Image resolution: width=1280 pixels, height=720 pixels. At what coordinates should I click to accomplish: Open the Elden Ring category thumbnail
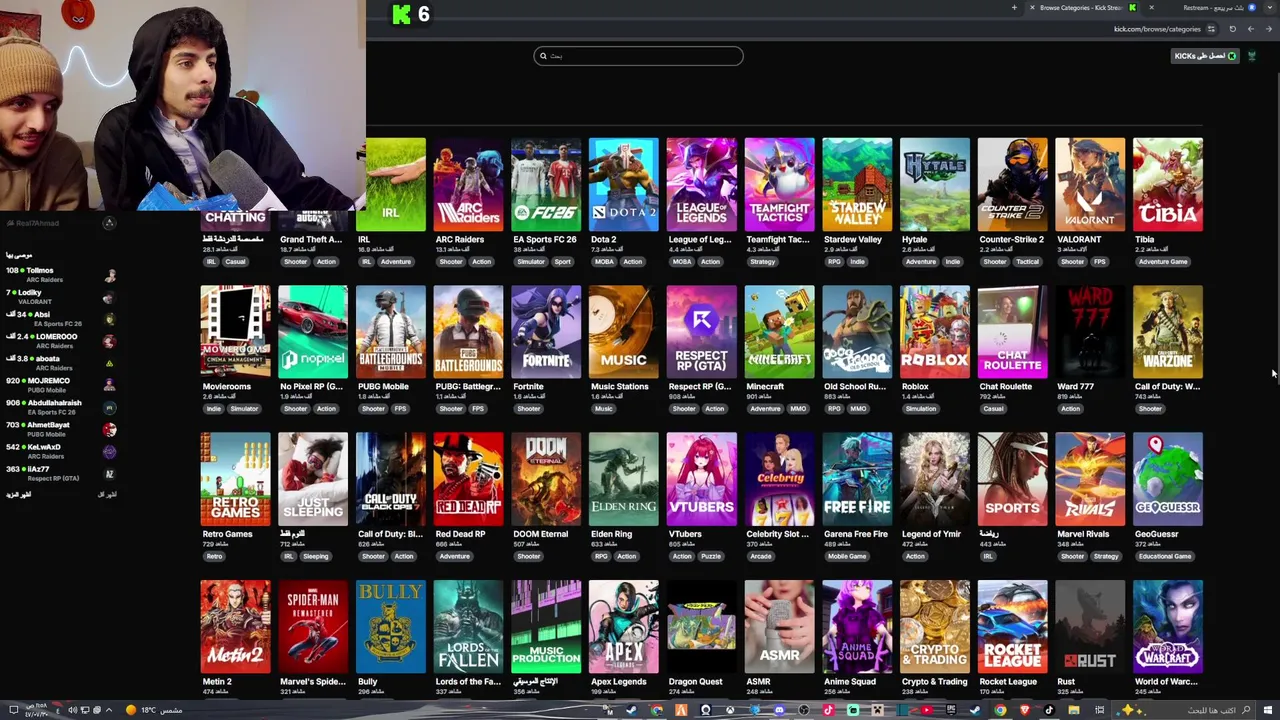pyautogui.click(x=624, y=479)
